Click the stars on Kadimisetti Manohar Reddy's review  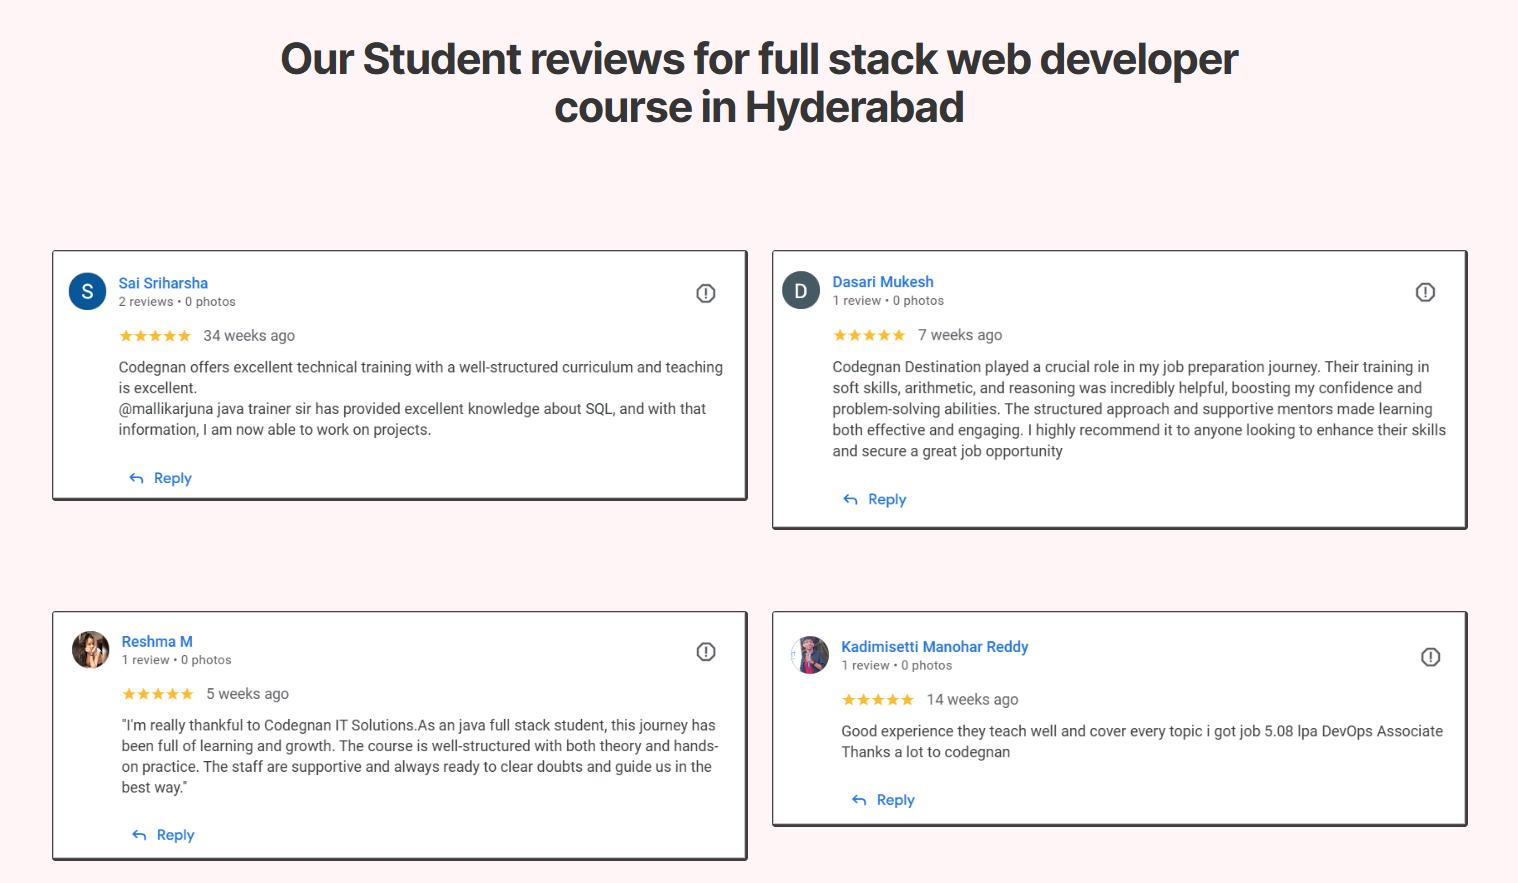pos(877,700)
